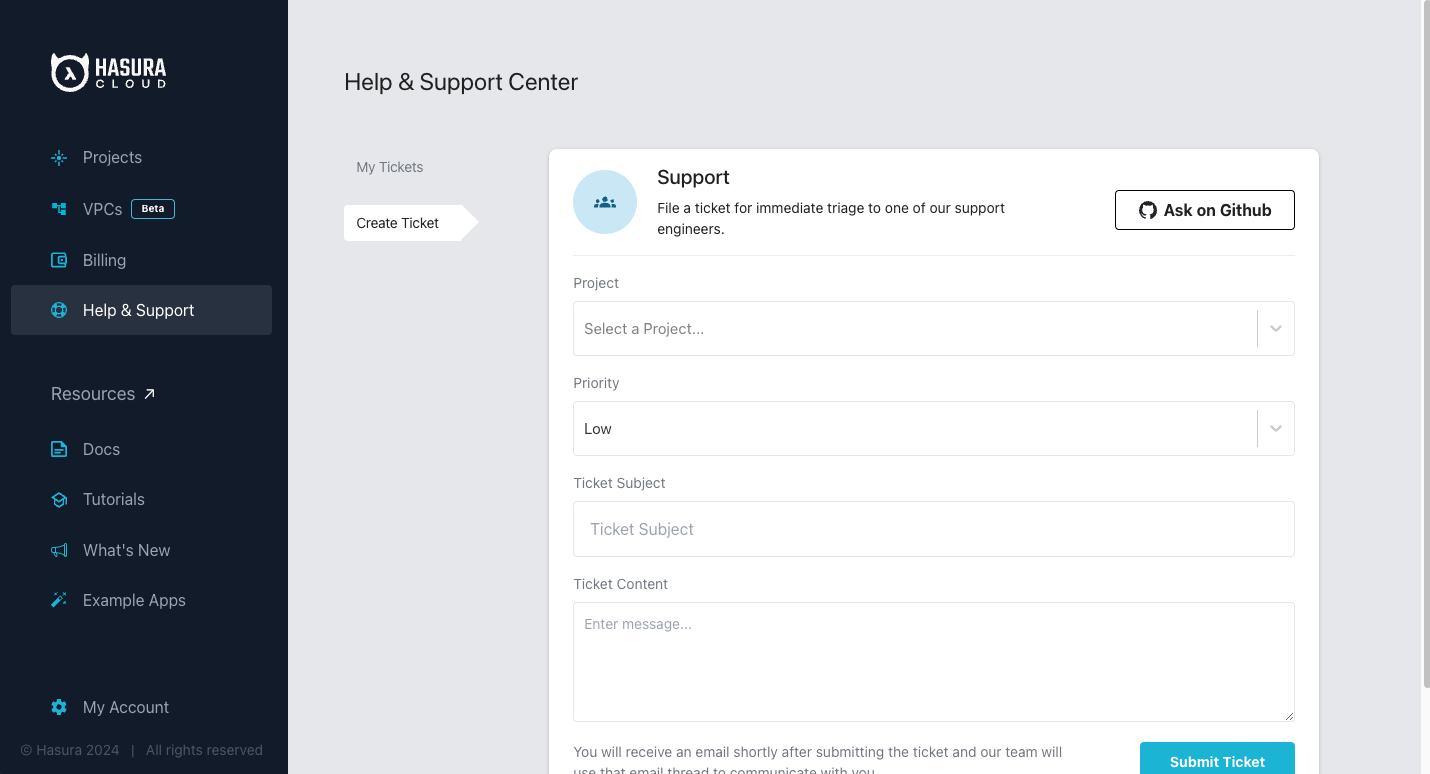Click the VPCs Beta badge
Viewport: 1430px width, 774px height.
pyautogui.click(x=152, y=208)
